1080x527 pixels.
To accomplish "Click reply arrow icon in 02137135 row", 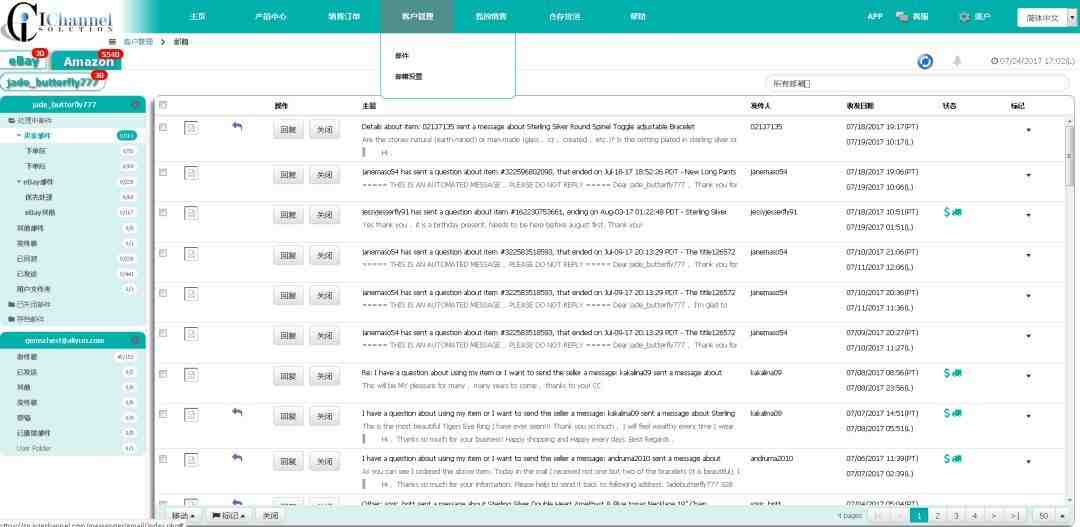I will click(x=237, y=126).
